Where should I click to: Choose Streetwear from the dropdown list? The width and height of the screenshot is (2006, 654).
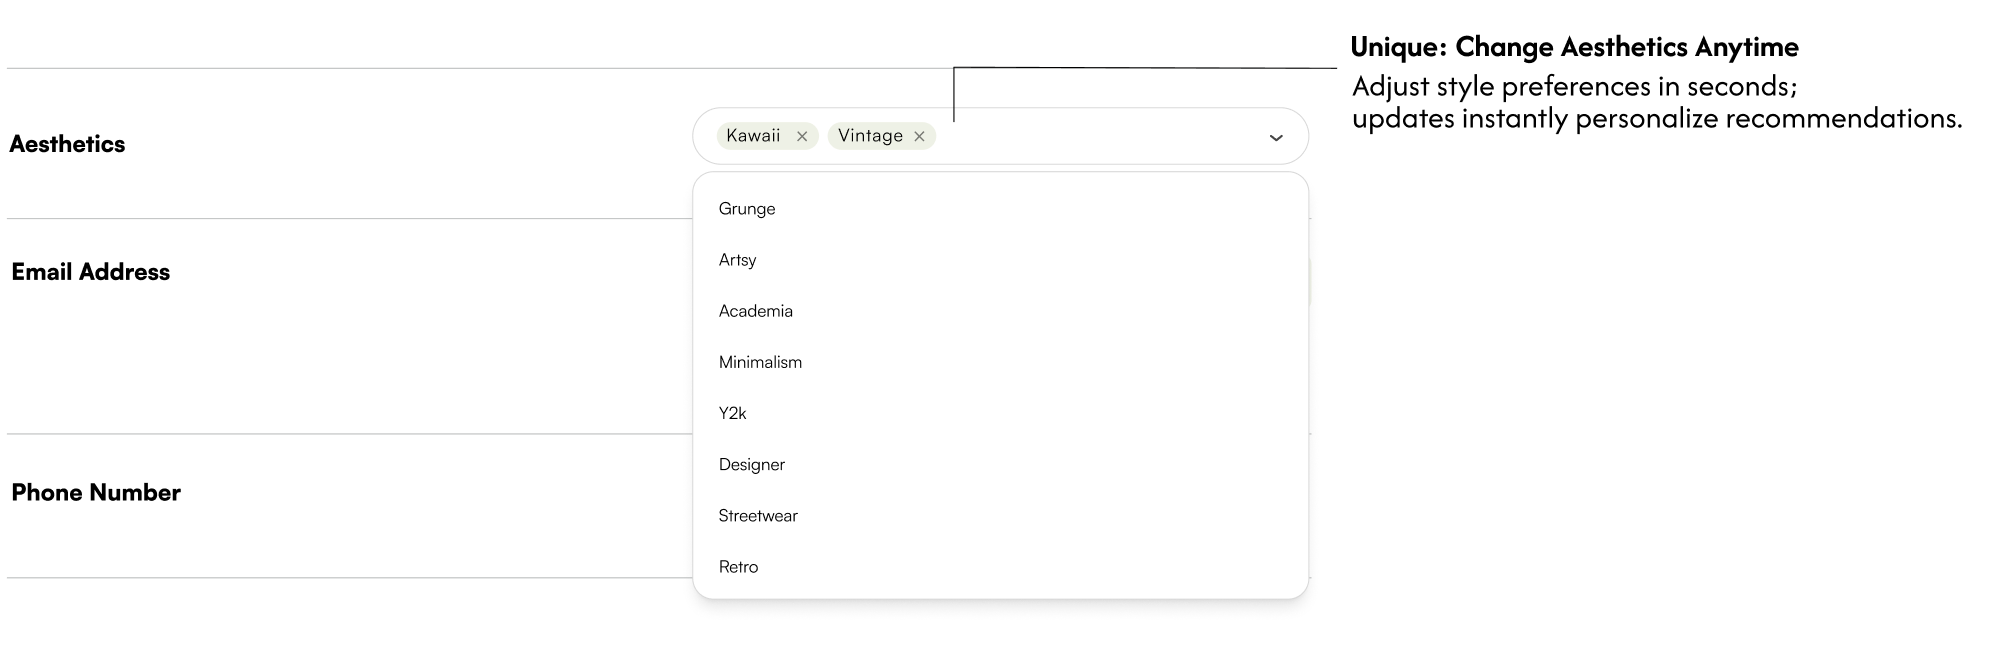[758, 515]
